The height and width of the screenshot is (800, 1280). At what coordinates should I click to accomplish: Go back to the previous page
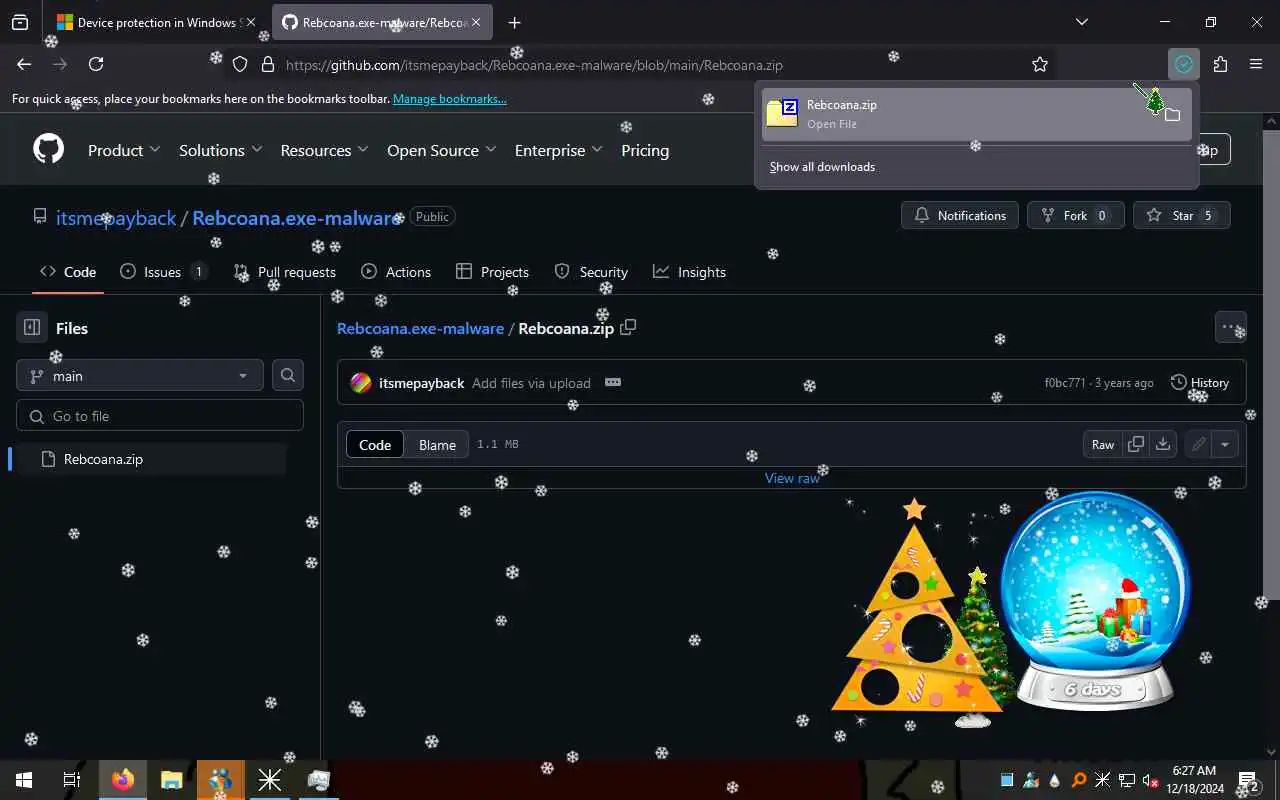point(24,64)
